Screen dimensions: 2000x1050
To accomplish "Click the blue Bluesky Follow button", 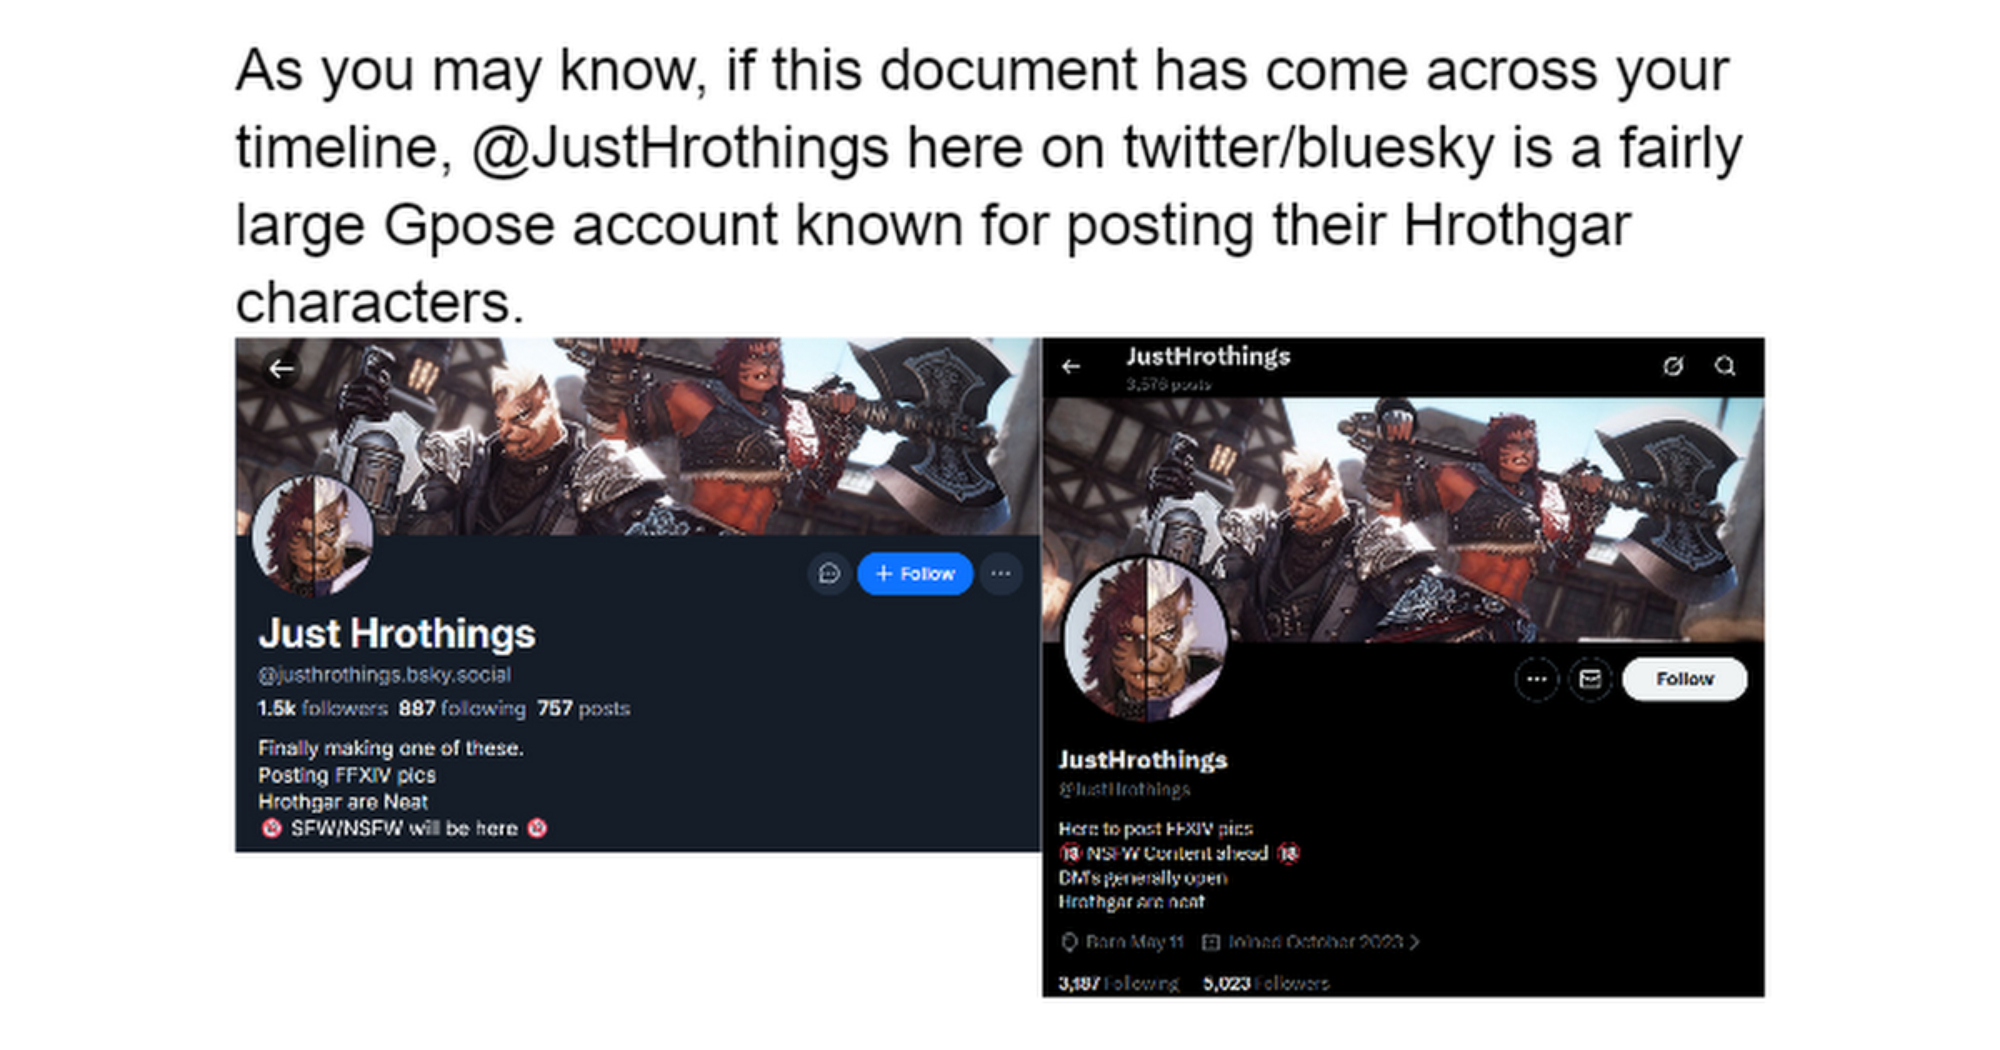I will (915, 573).
